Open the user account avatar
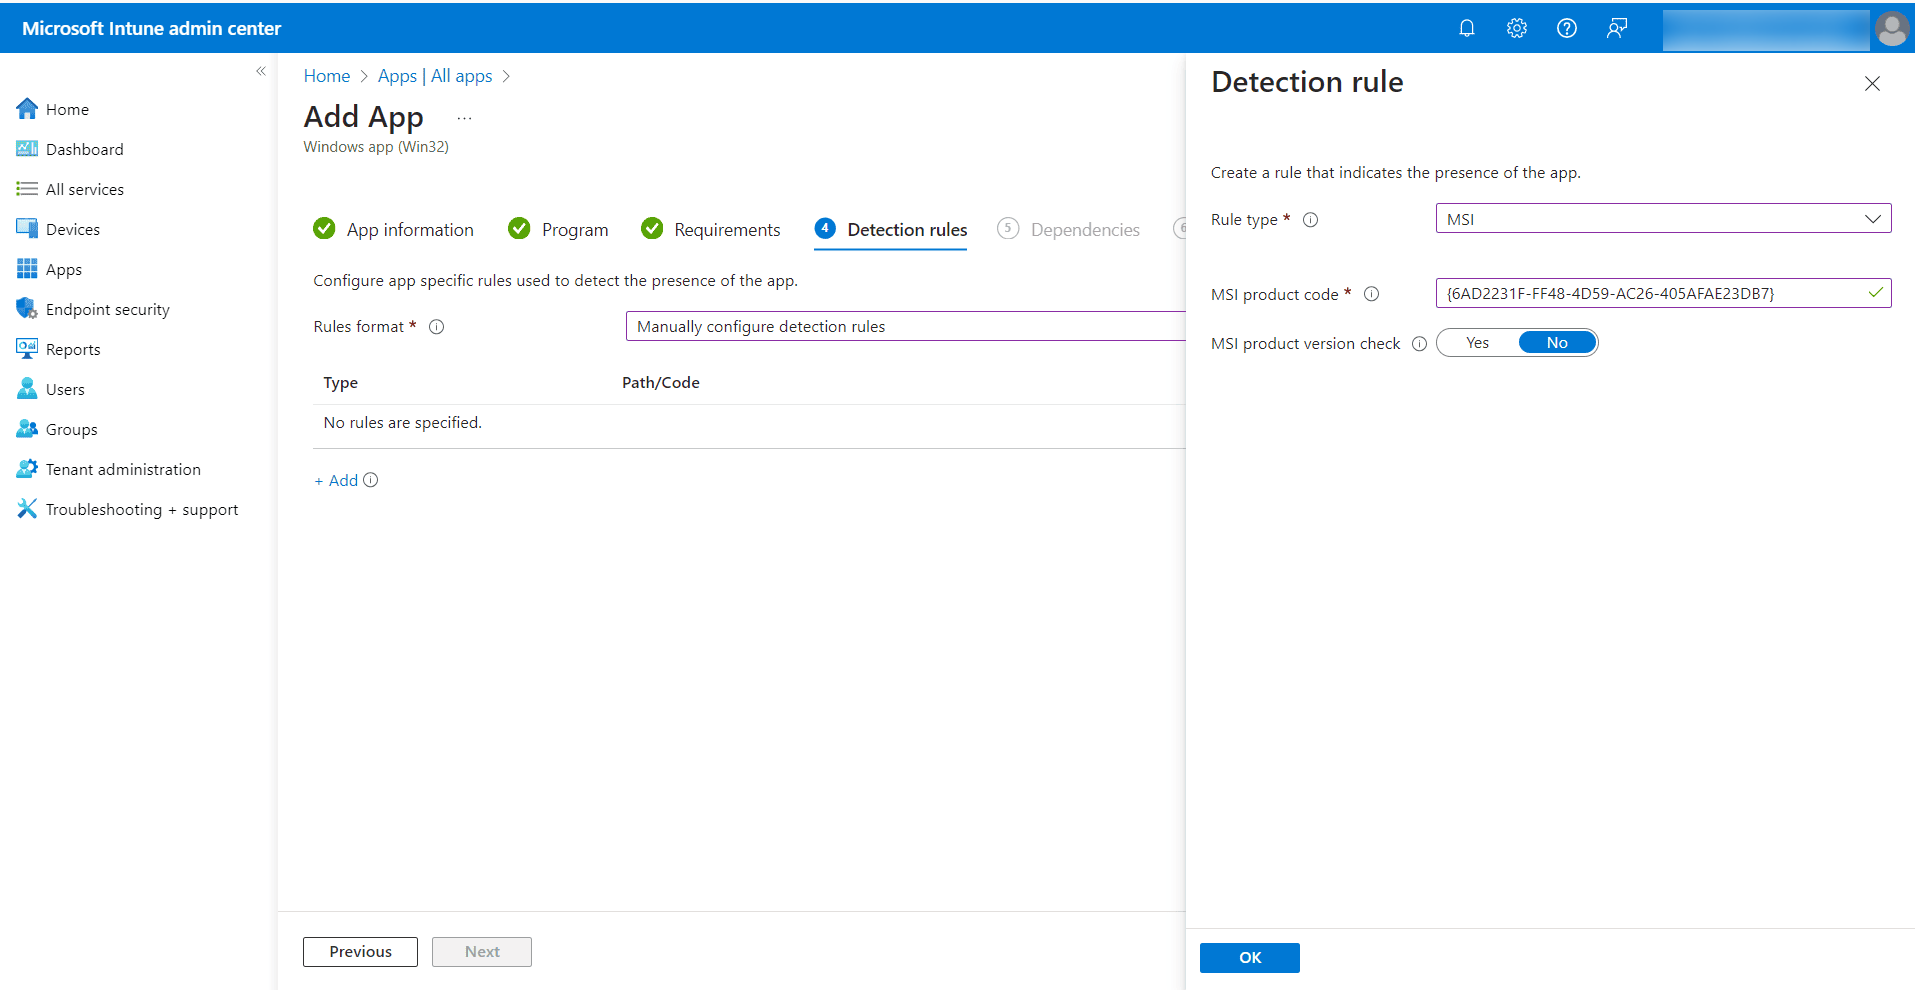1915x990 pixels. click(1891, 29)
